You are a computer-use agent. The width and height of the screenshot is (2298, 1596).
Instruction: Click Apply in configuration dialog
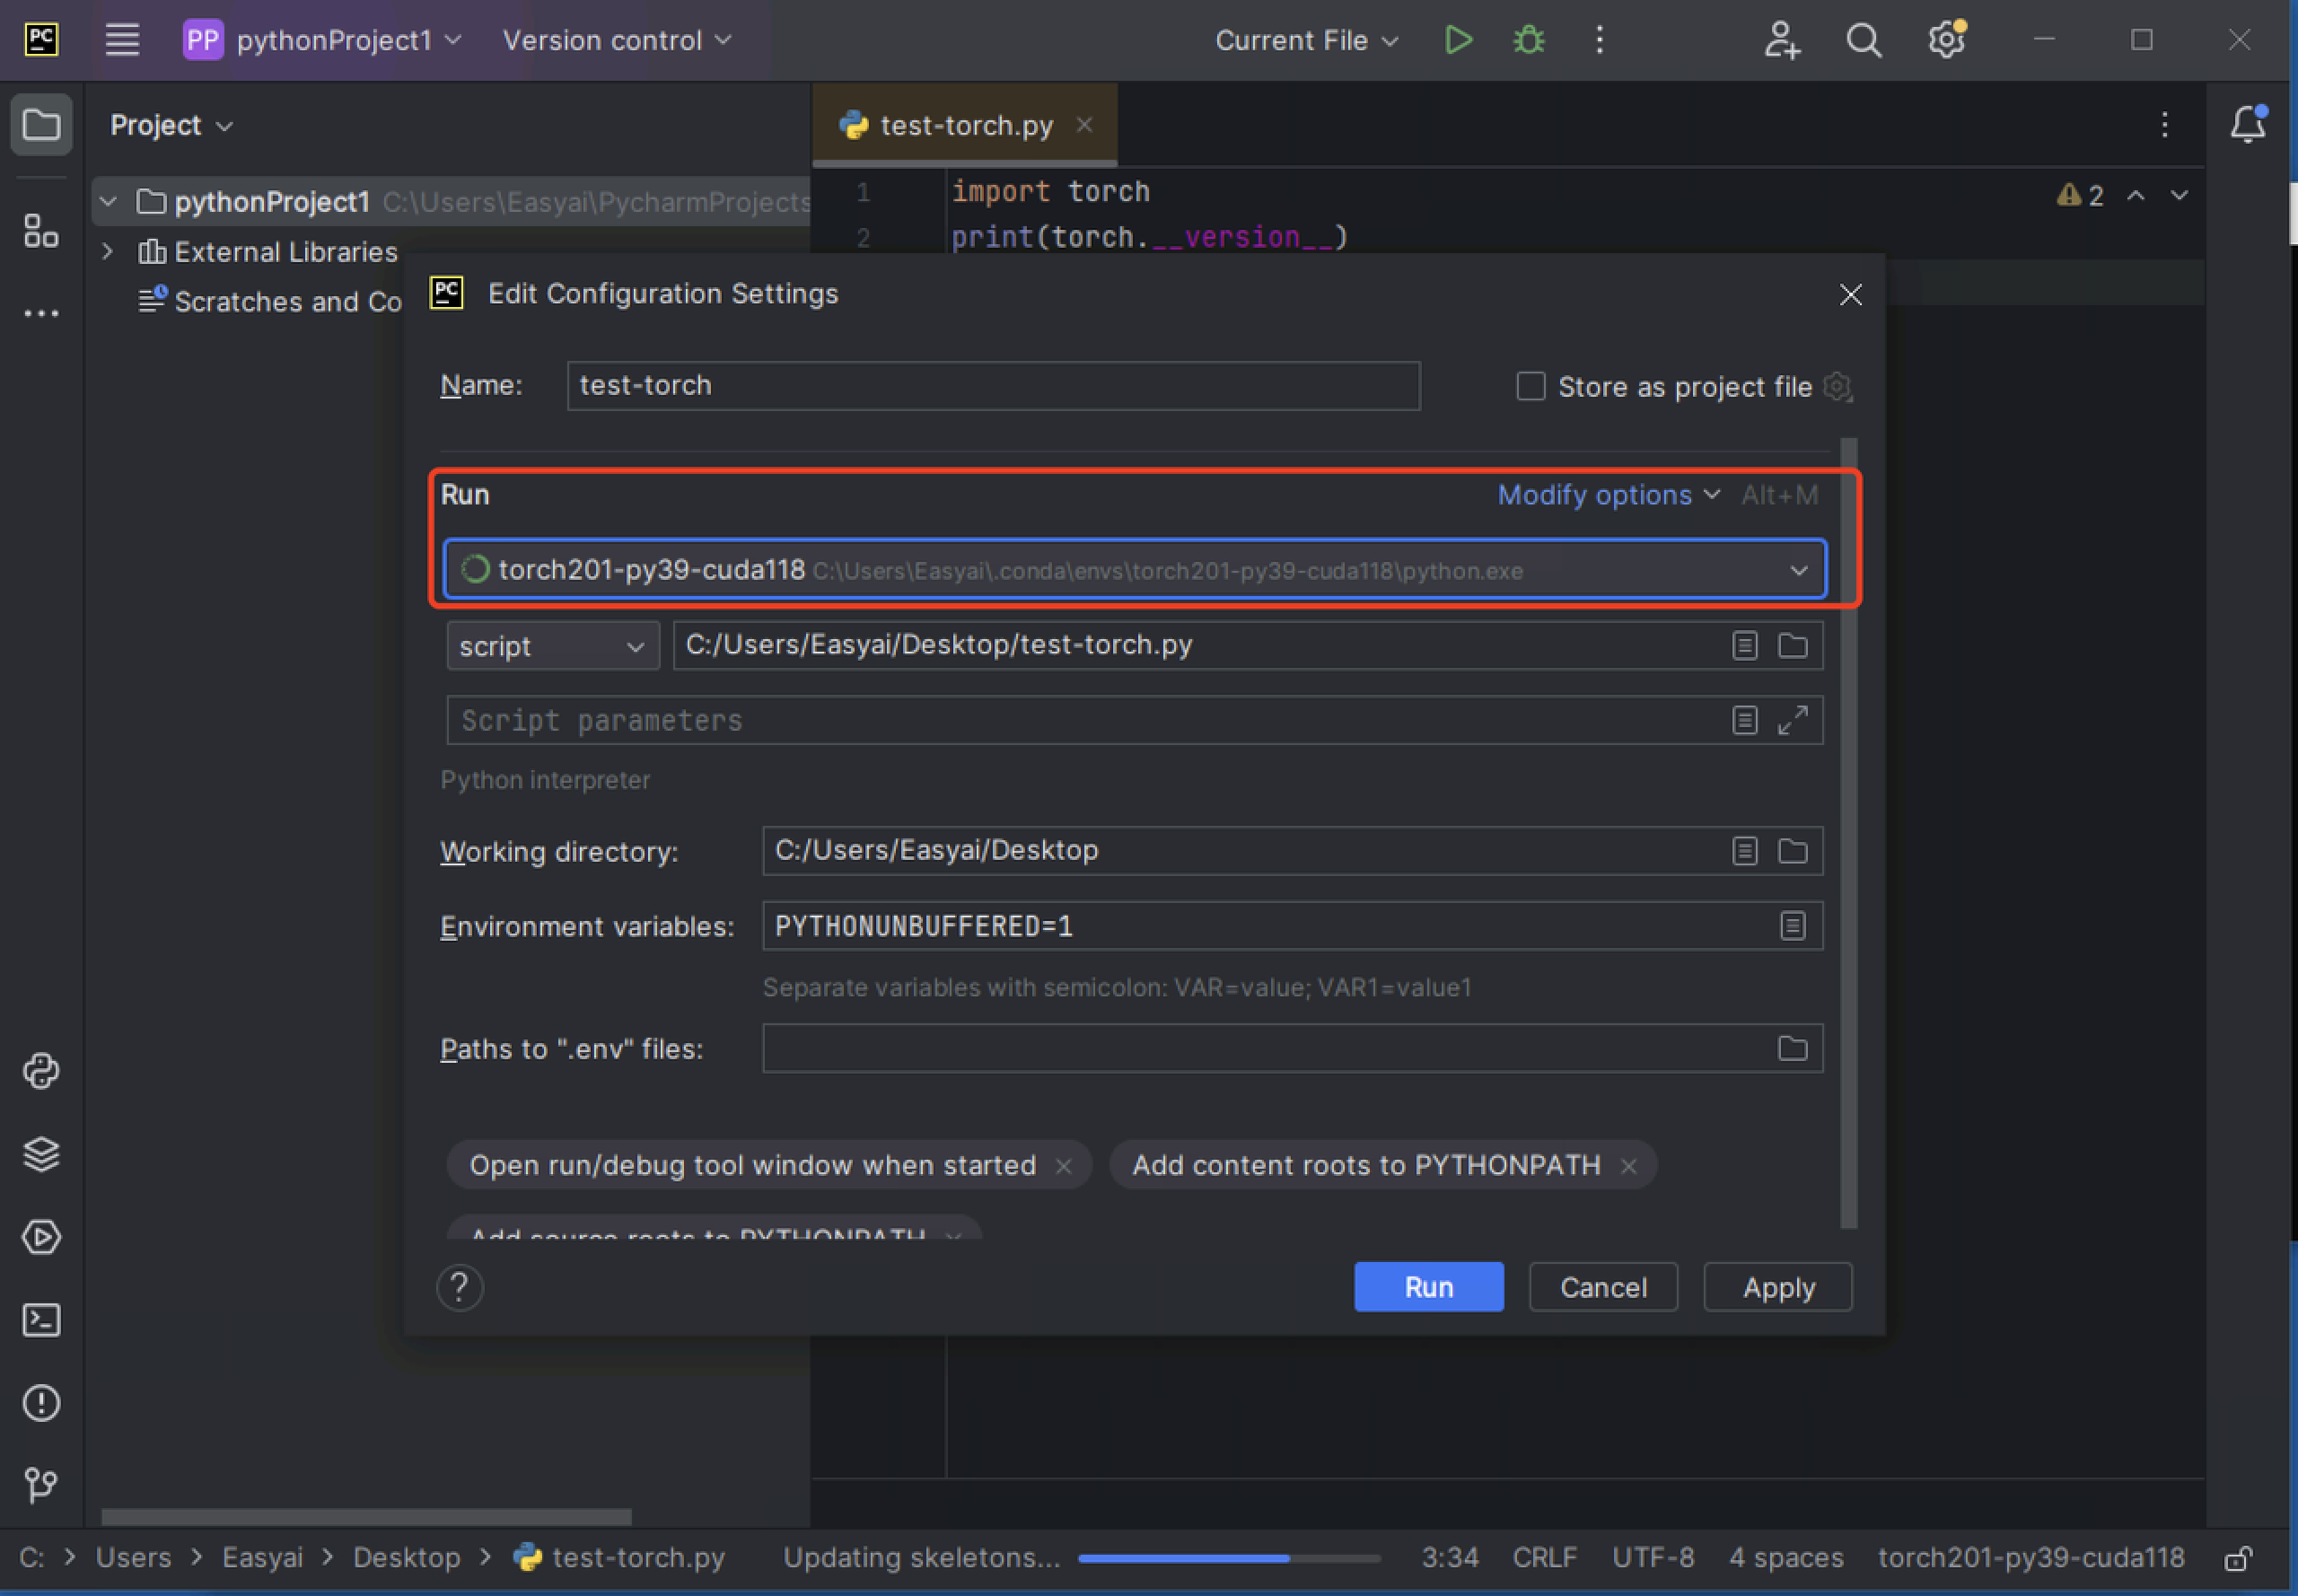pos(1778,1287)
